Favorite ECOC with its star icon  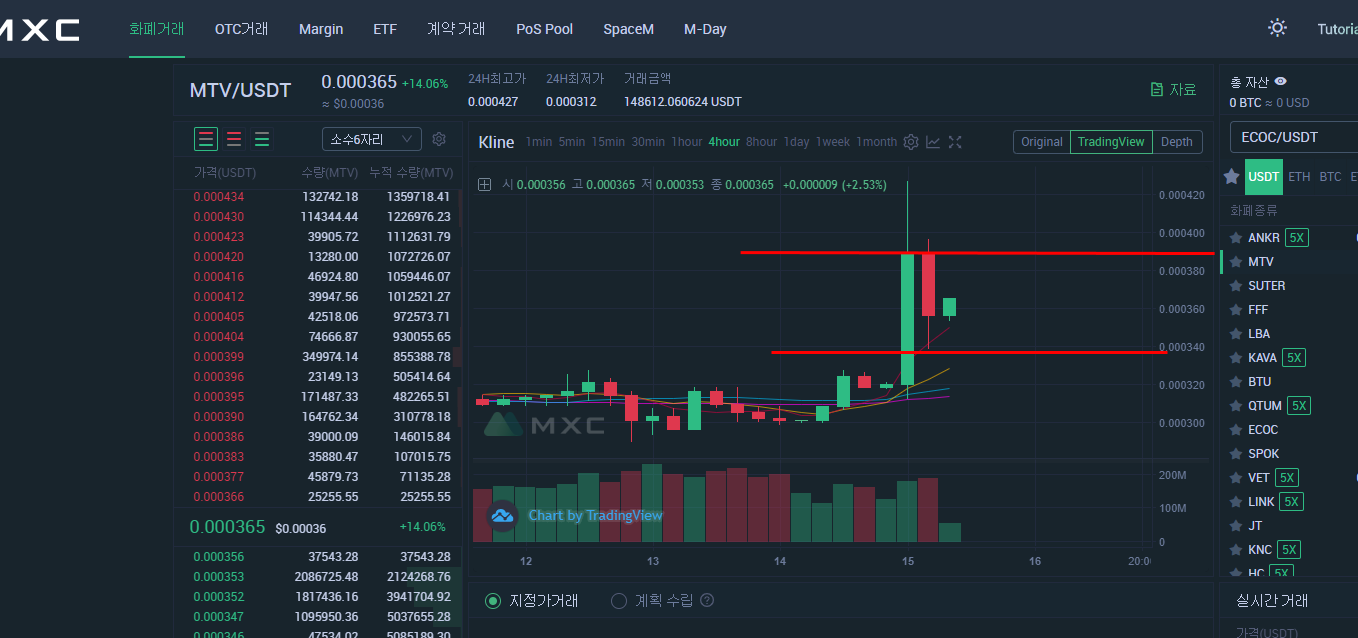point(1235,430)
